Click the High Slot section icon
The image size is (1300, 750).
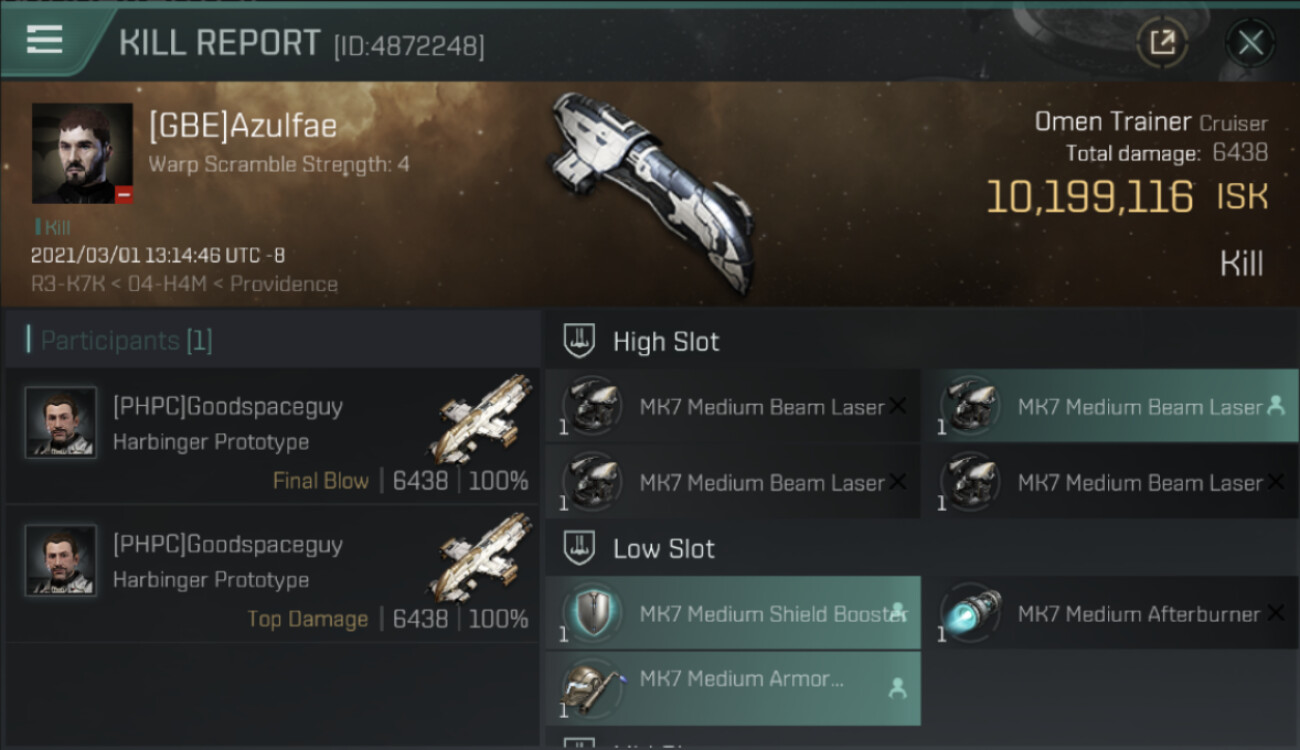click(579, 341)
